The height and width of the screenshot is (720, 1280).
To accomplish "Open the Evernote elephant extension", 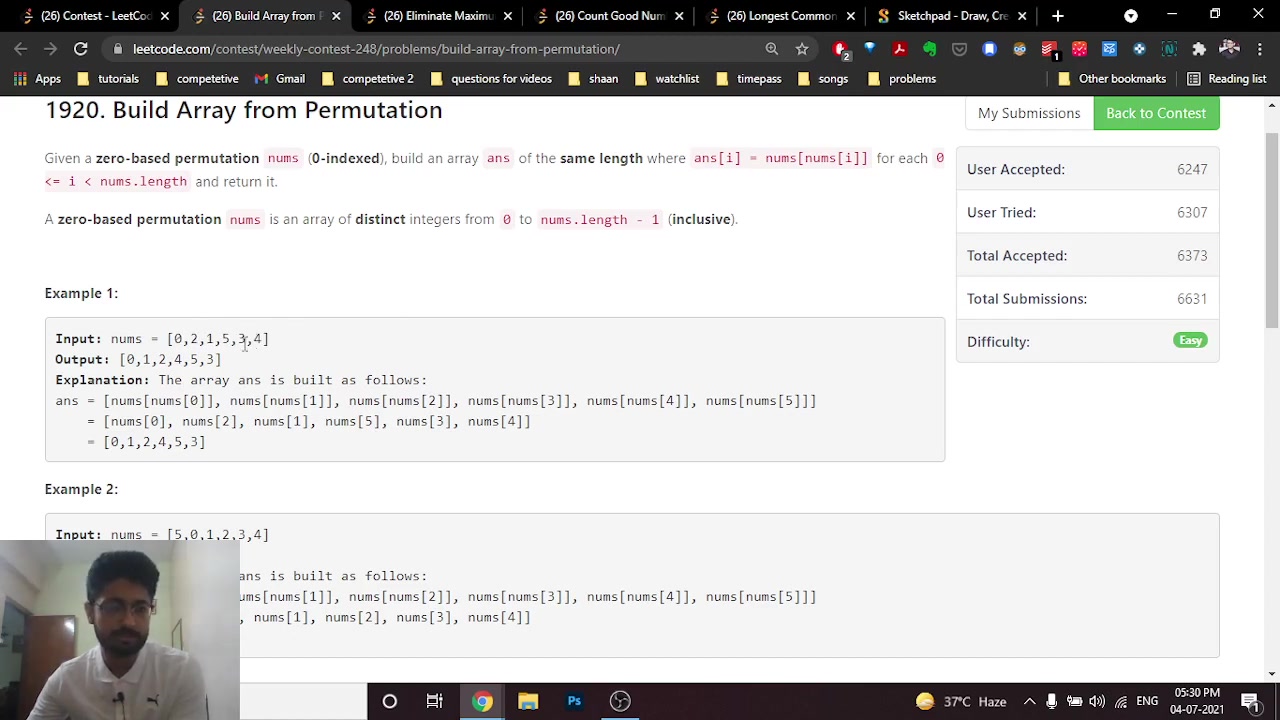I will [929, 48].
